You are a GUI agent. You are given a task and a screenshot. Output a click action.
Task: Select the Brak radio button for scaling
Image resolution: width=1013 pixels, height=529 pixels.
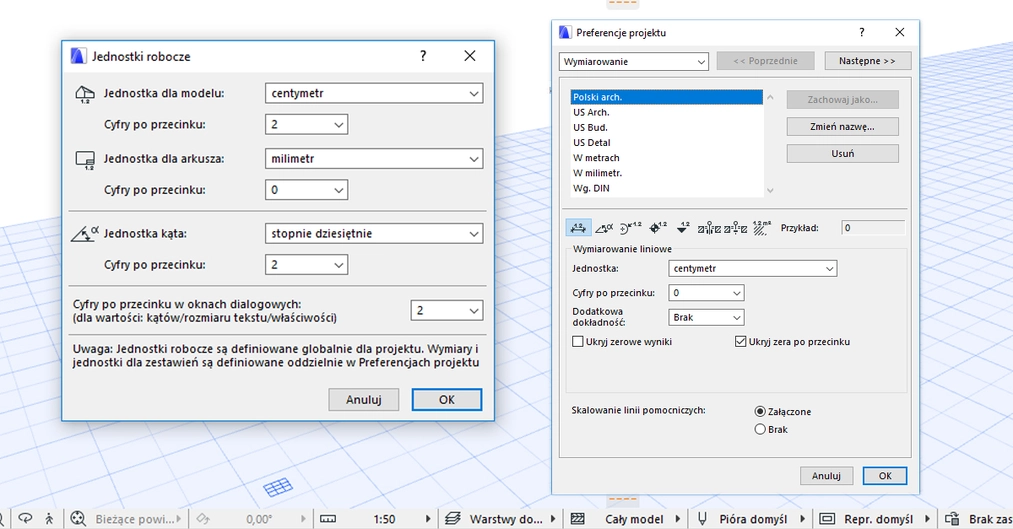(760, 430)
